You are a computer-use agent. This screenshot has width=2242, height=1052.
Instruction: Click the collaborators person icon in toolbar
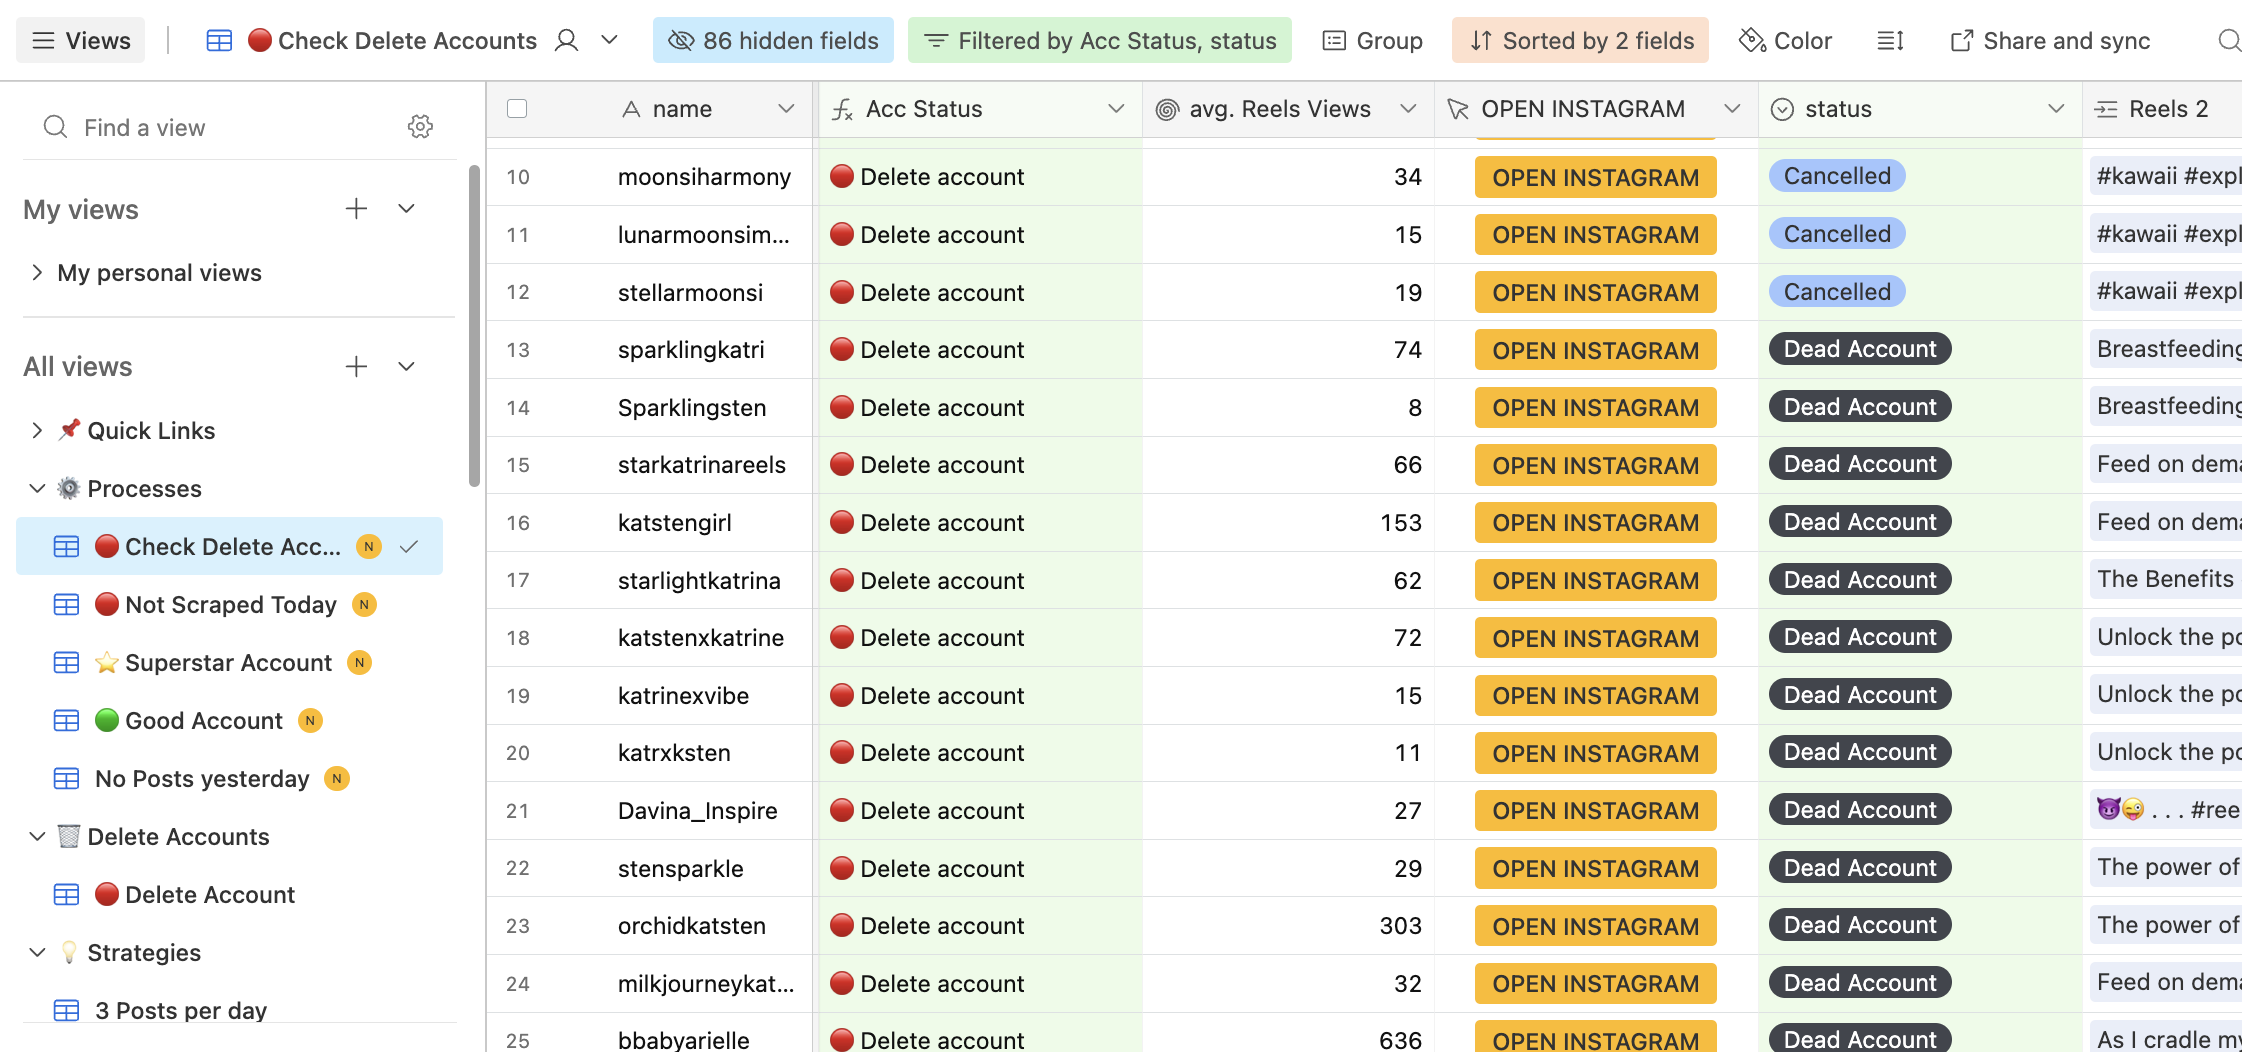[x=567, y=40]
